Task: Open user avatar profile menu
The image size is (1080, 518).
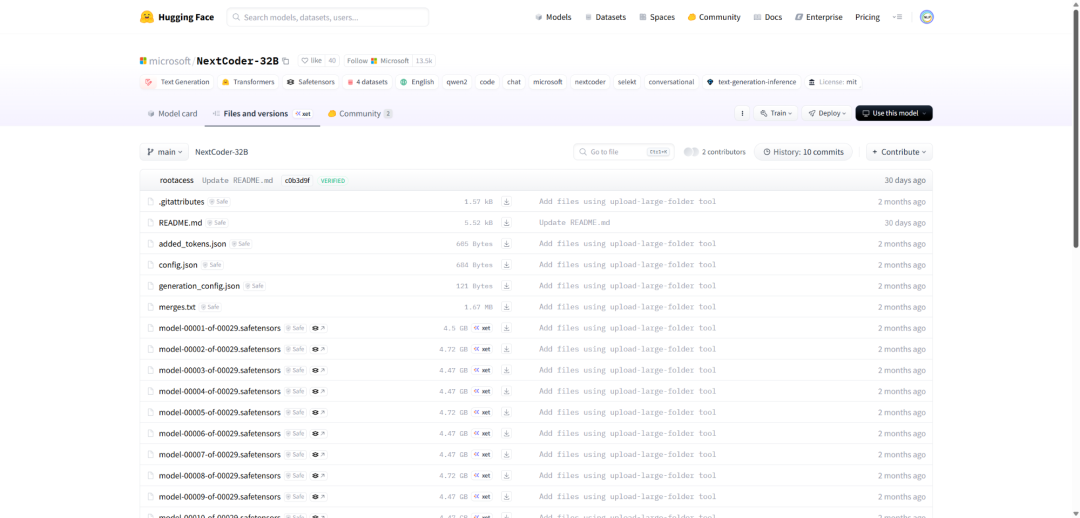Action: tap(926, 17)
